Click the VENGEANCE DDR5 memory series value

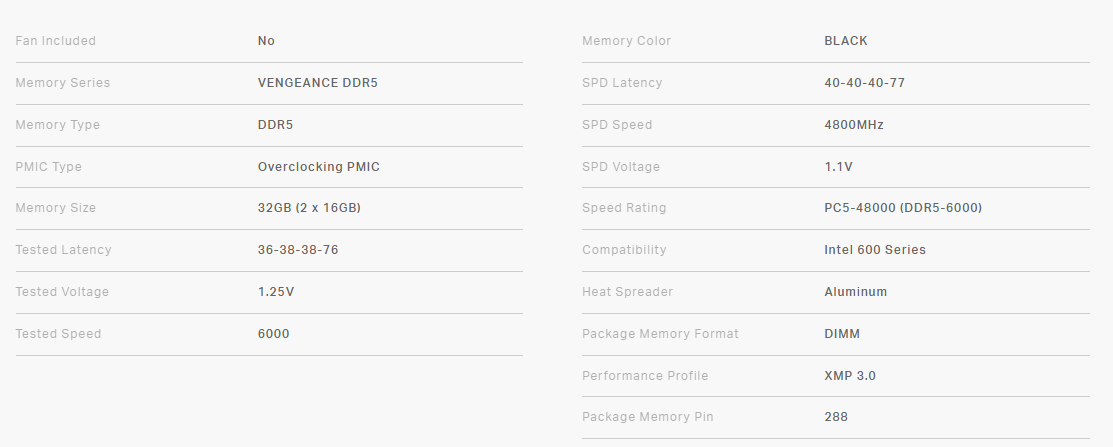(317, 83)
